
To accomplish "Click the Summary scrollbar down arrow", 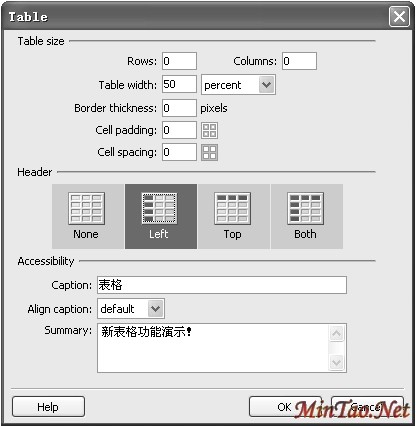I will tap(336, 362).
